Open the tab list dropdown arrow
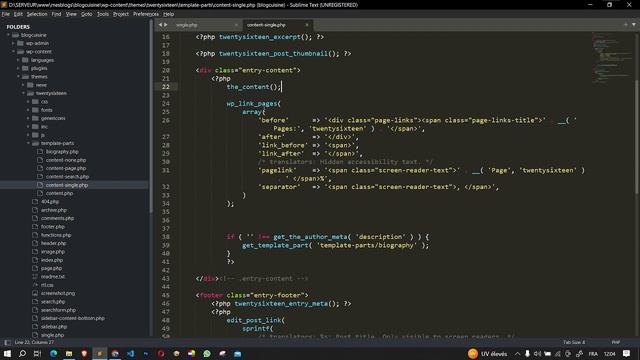 633,25
